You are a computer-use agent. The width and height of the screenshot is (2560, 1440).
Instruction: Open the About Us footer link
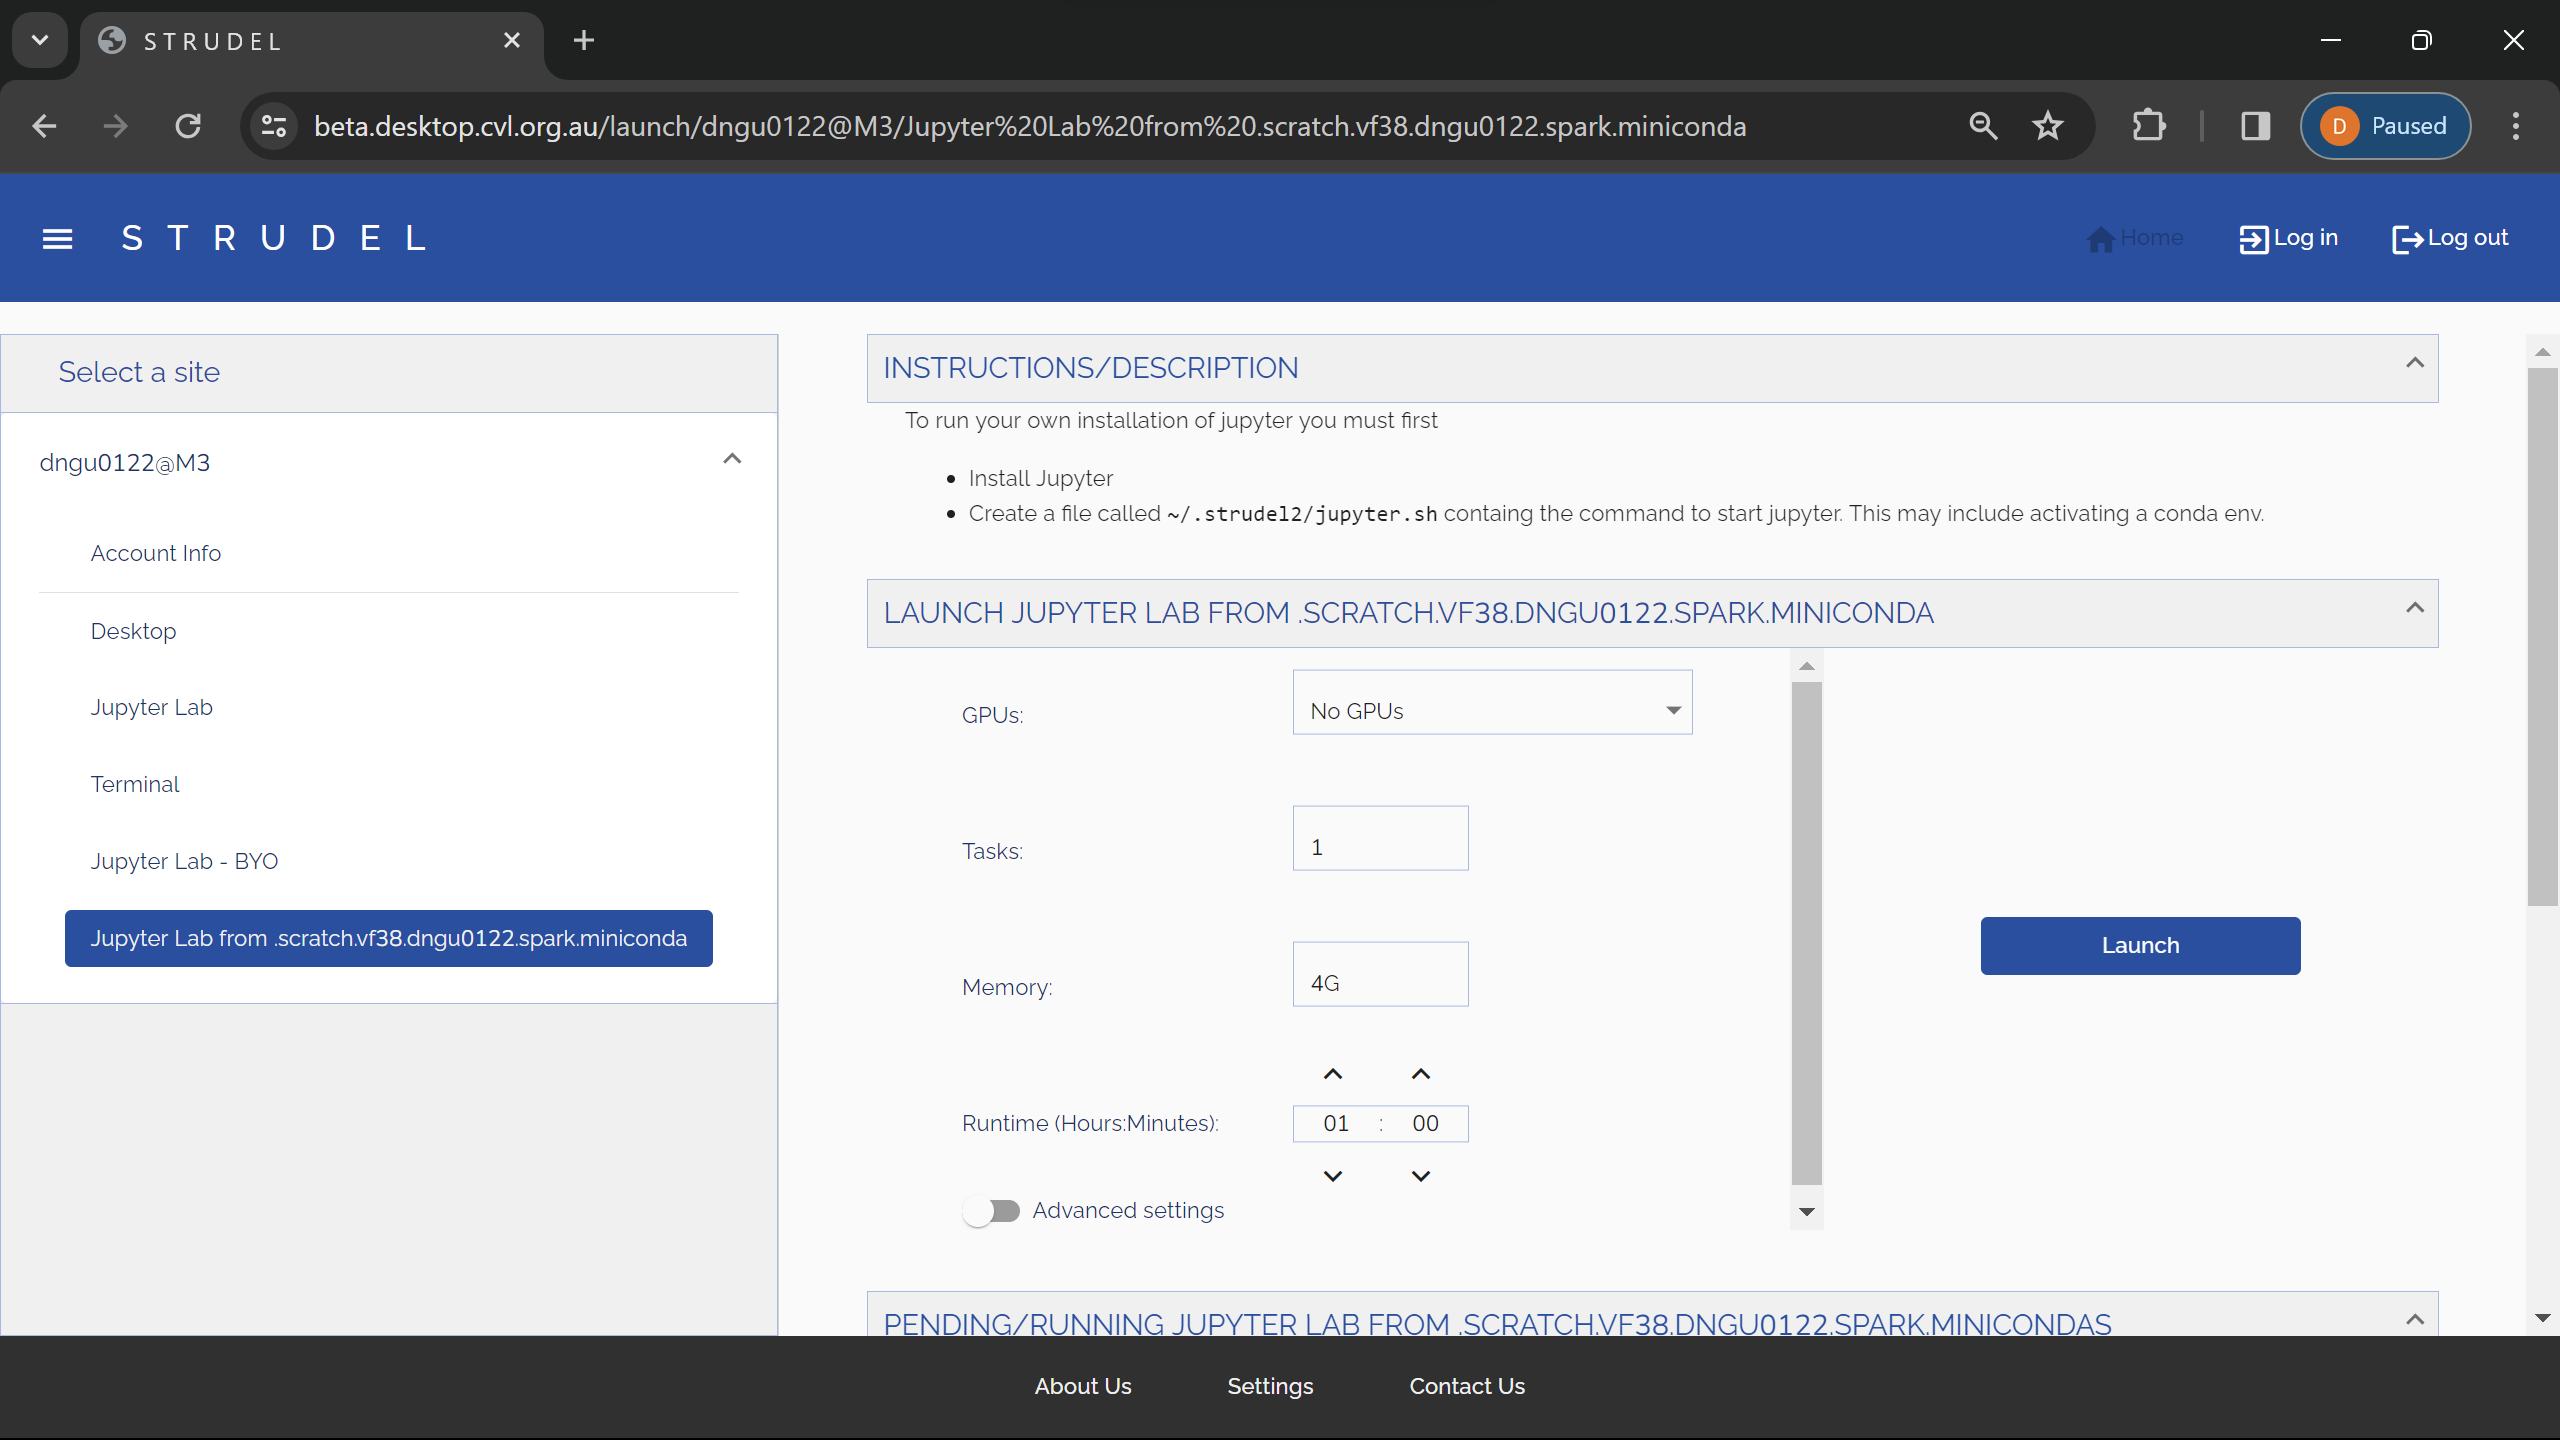click(1083, 1386)
